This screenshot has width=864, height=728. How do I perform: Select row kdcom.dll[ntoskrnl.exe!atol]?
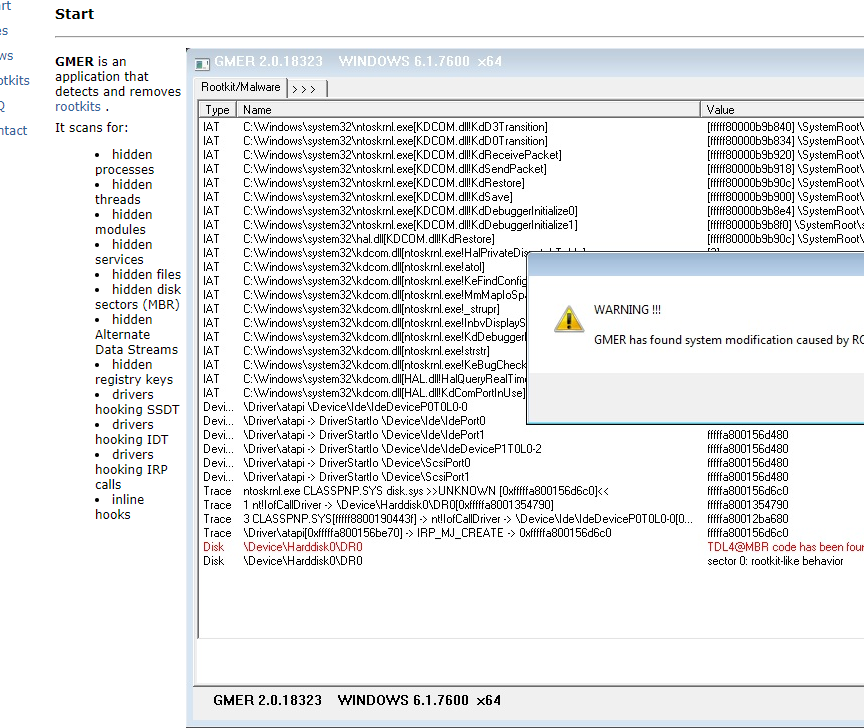click(x=363, y=267)
